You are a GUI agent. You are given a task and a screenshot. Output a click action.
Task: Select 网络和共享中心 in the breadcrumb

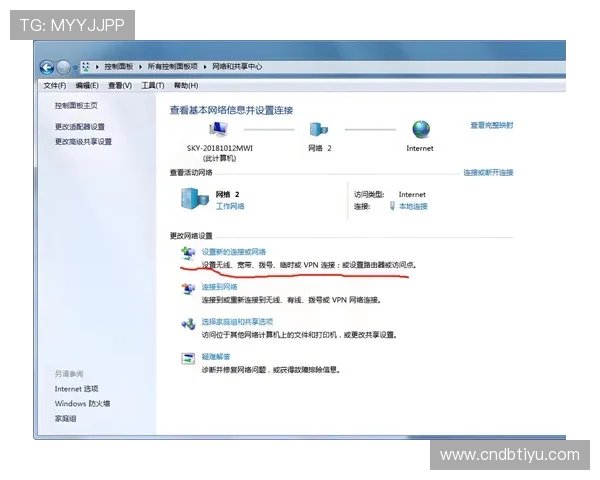click(237, 67)
